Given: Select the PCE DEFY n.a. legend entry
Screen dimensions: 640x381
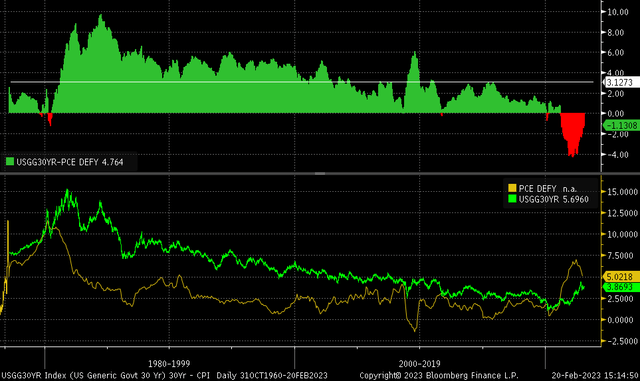Looking at the screenshot, I should 547,189.
